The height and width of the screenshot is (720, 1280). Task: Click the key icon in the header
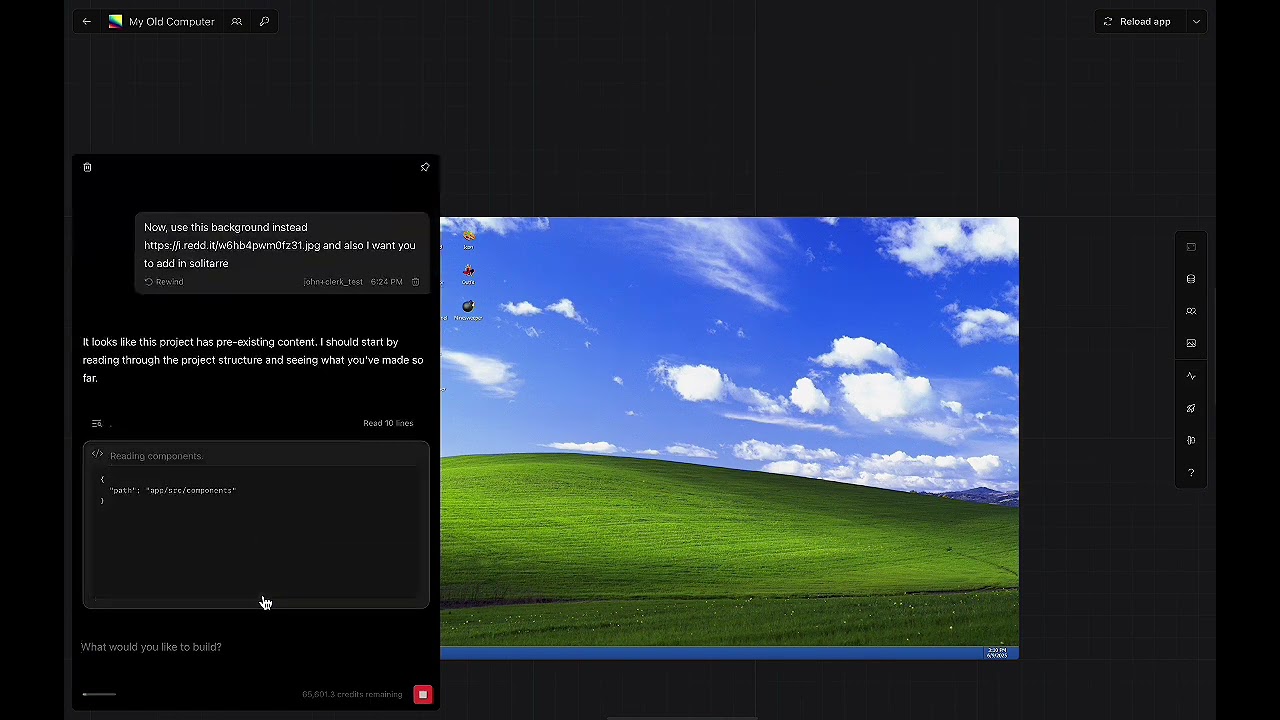264,21
